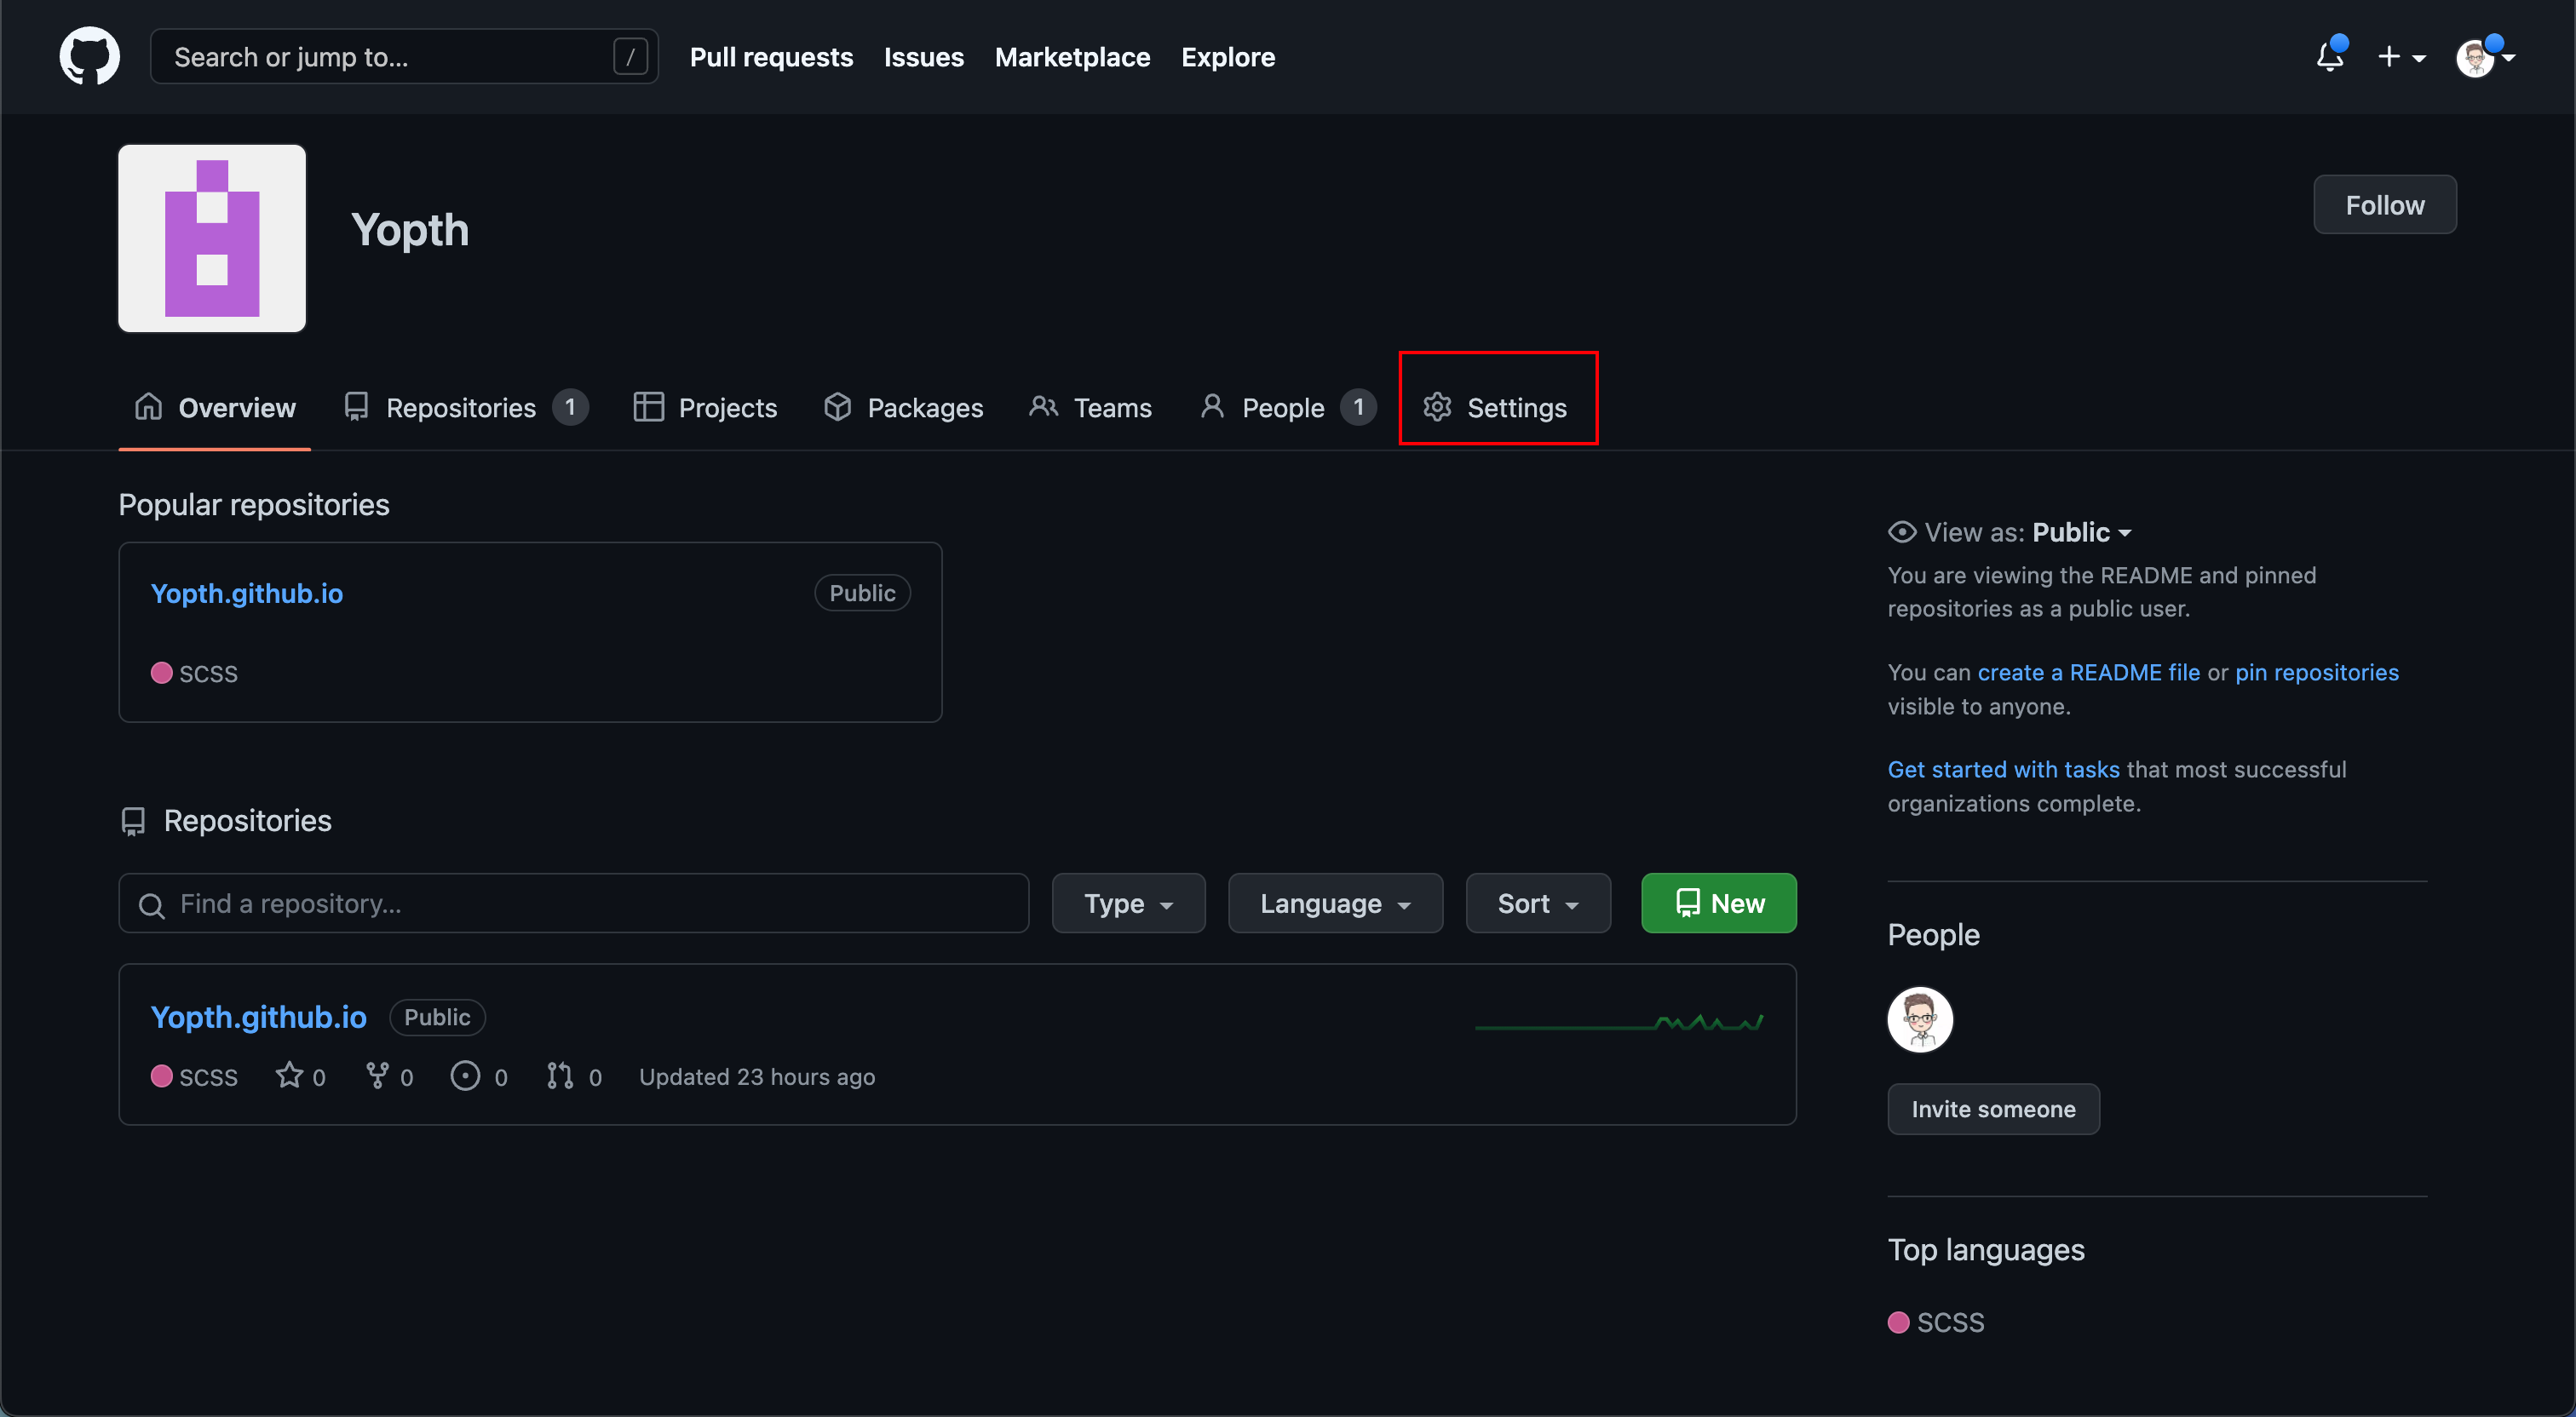
Task: Select SCSS under Top languages
Action: (1950, 1322)
